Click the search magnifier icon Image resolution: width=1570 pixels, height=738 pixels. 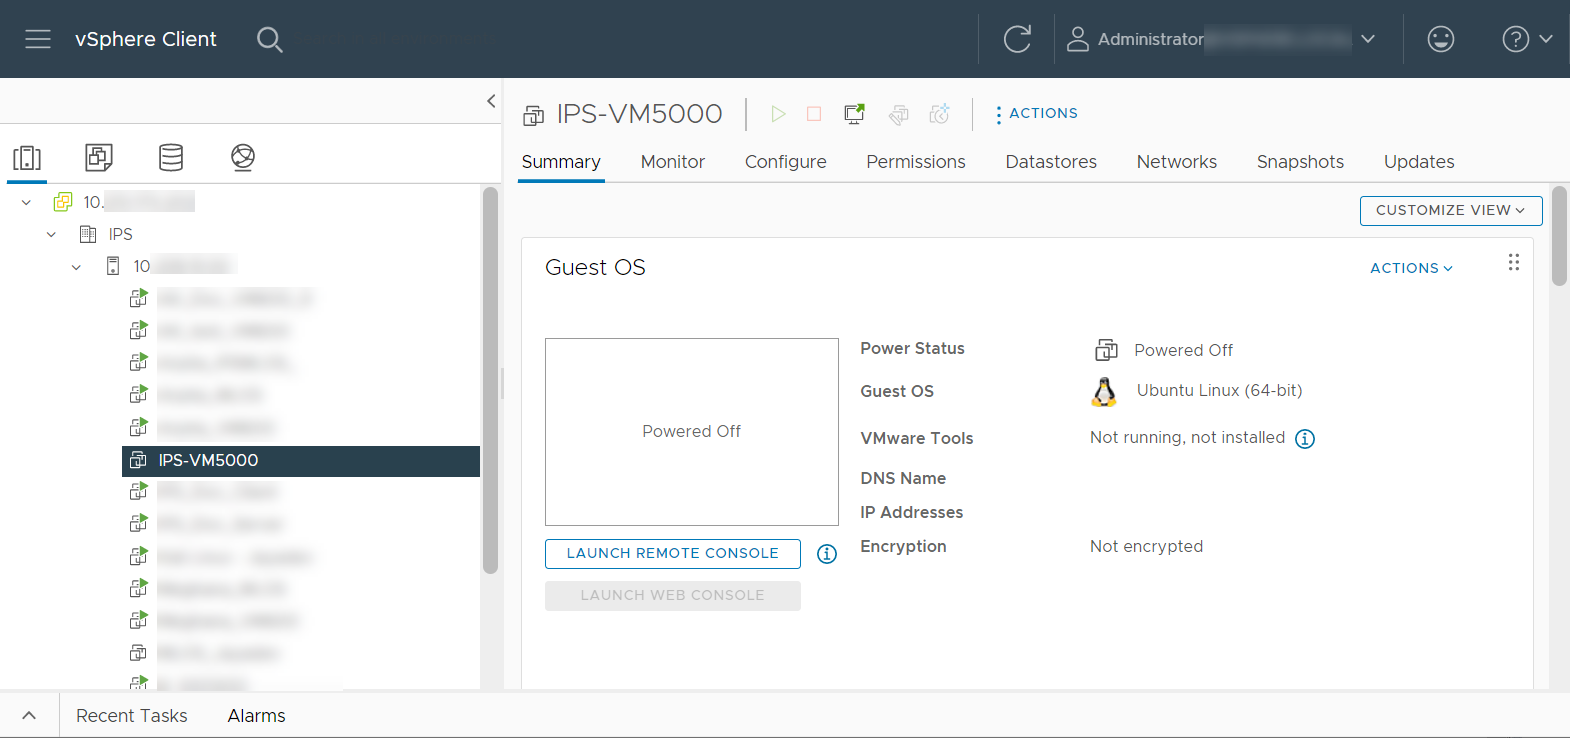tap(270, 40)
